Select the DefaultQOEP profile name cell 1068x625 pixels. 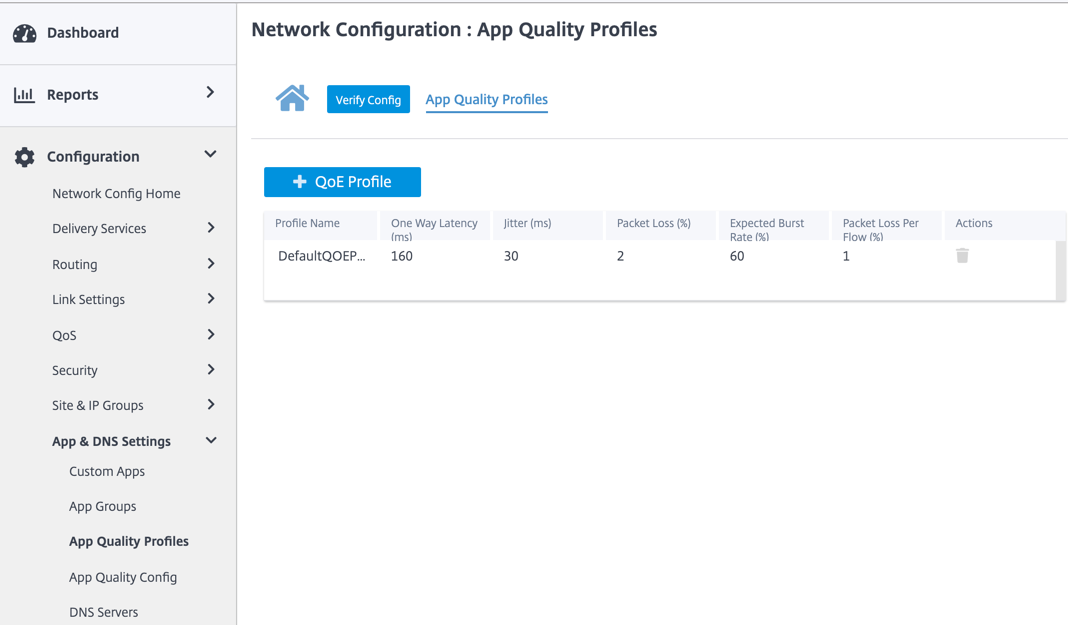(321, 256)
